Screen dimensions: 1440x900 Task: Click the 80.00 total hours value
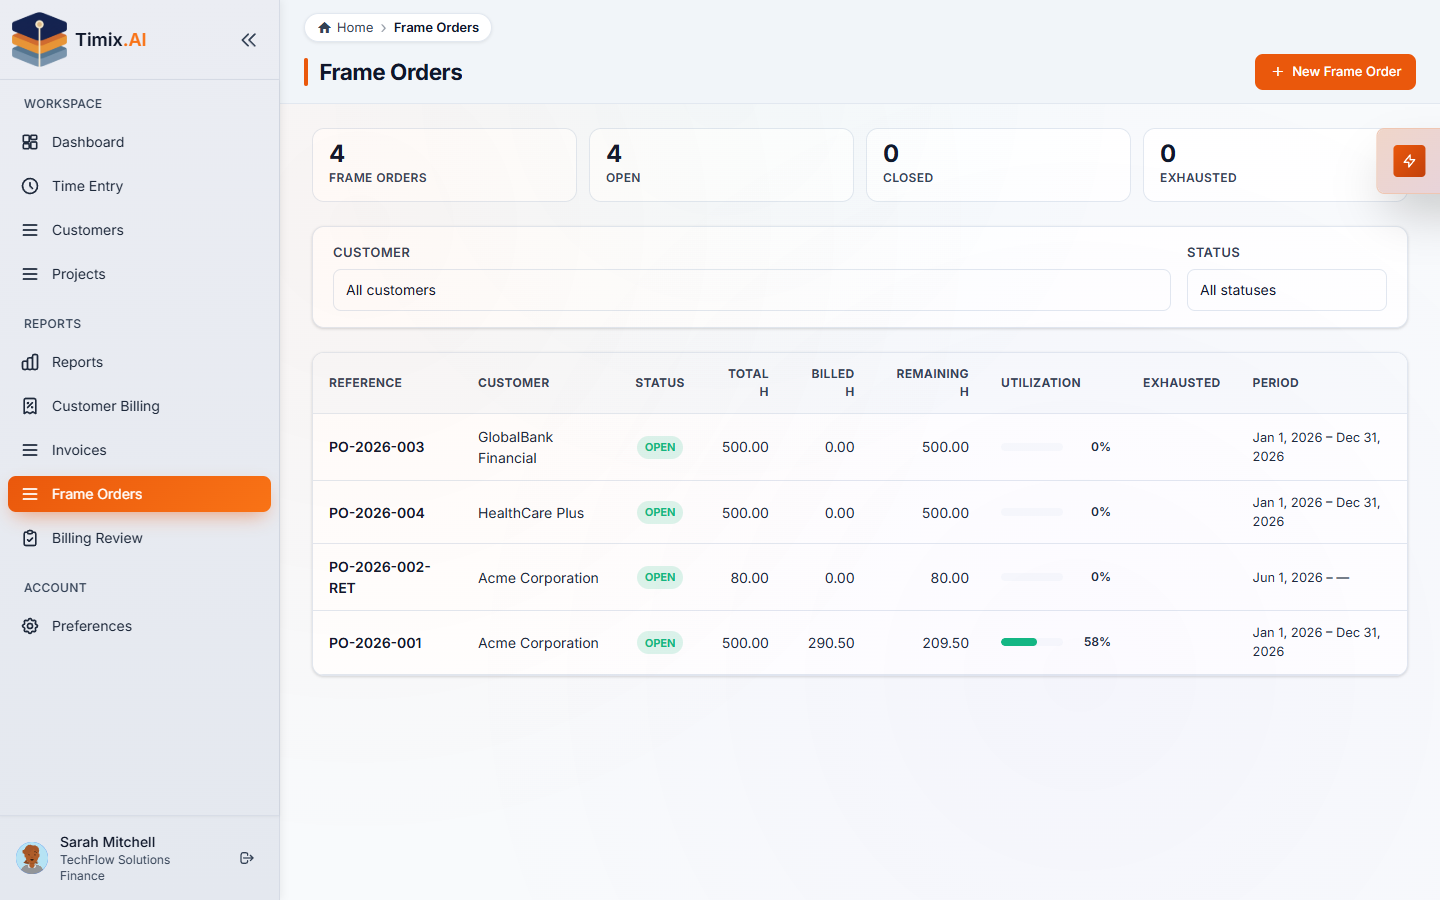pos(750,578)
